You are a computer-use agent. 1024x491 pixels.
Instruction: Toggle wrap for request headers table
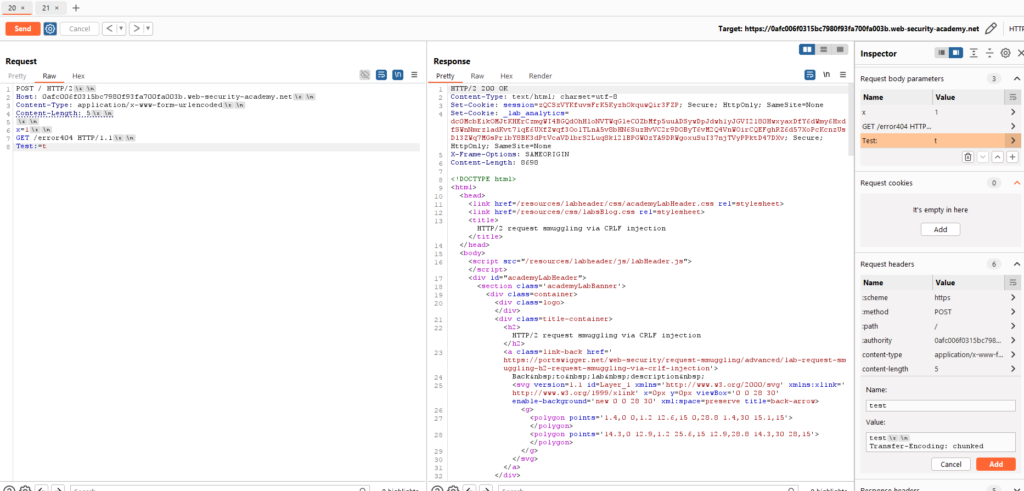pyautogui.click(x=1013, y=283)
